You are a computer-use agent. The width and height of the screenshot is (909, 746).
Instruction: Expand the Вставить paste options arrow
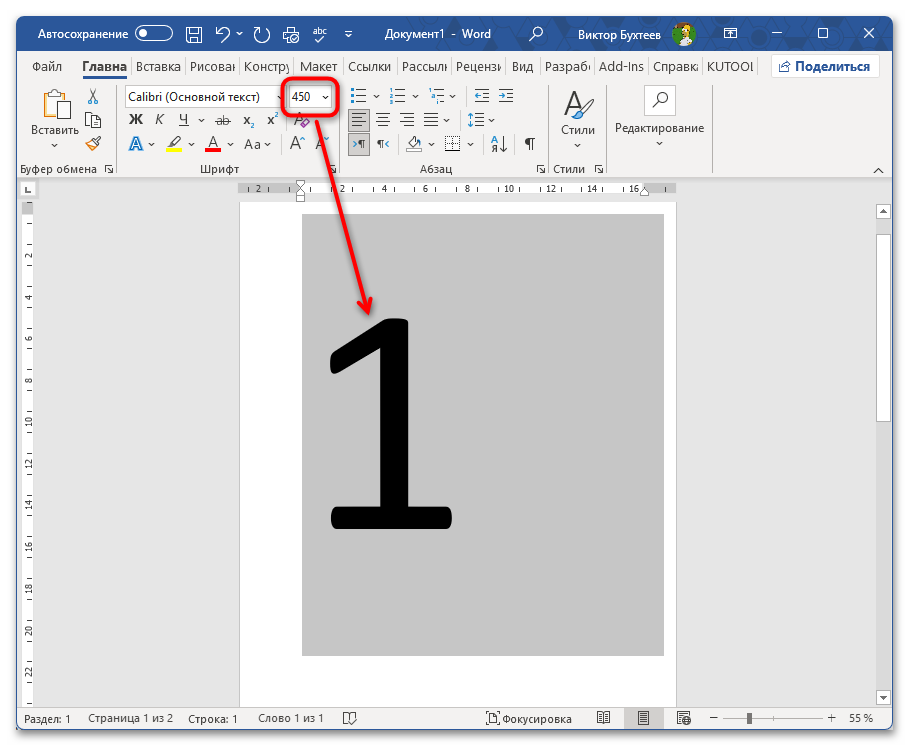pyautogui.click(x=55, y=146)
